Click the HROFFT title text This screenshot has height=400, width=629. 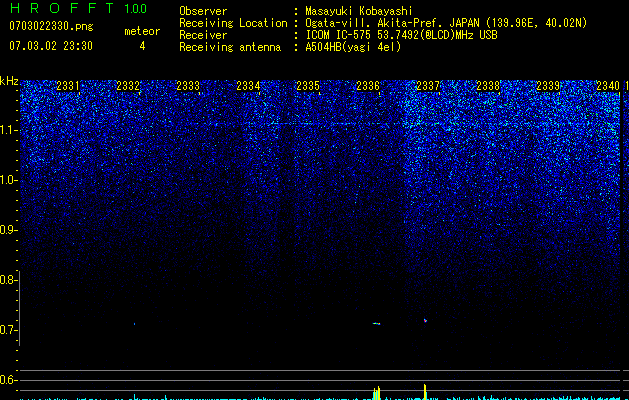pos(62,8)
